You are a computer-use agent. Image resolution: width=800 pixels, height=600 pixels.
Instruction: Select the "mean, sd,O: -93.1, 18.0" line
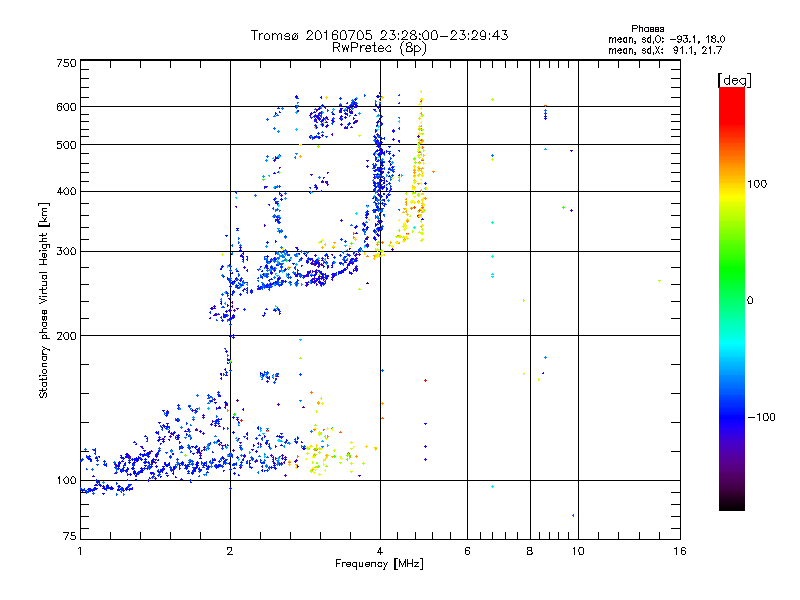(x=666, y=39)
